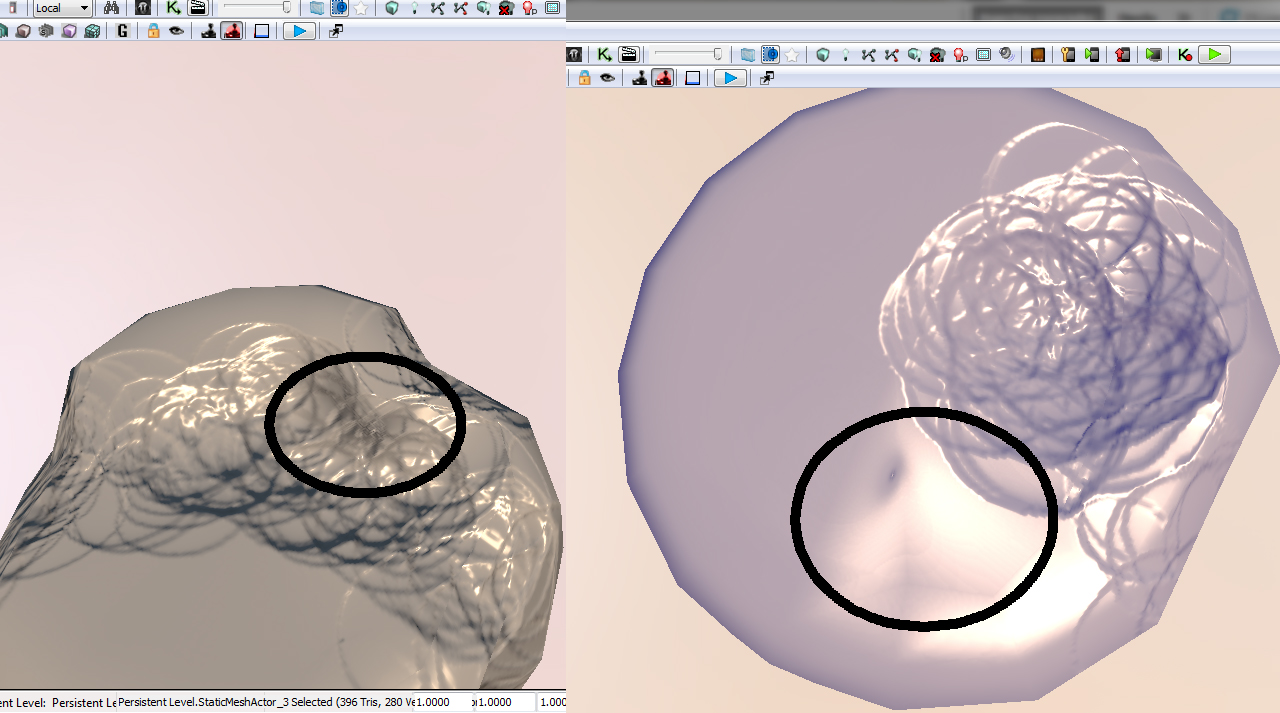Click the star icon in left toolbar

361,8
